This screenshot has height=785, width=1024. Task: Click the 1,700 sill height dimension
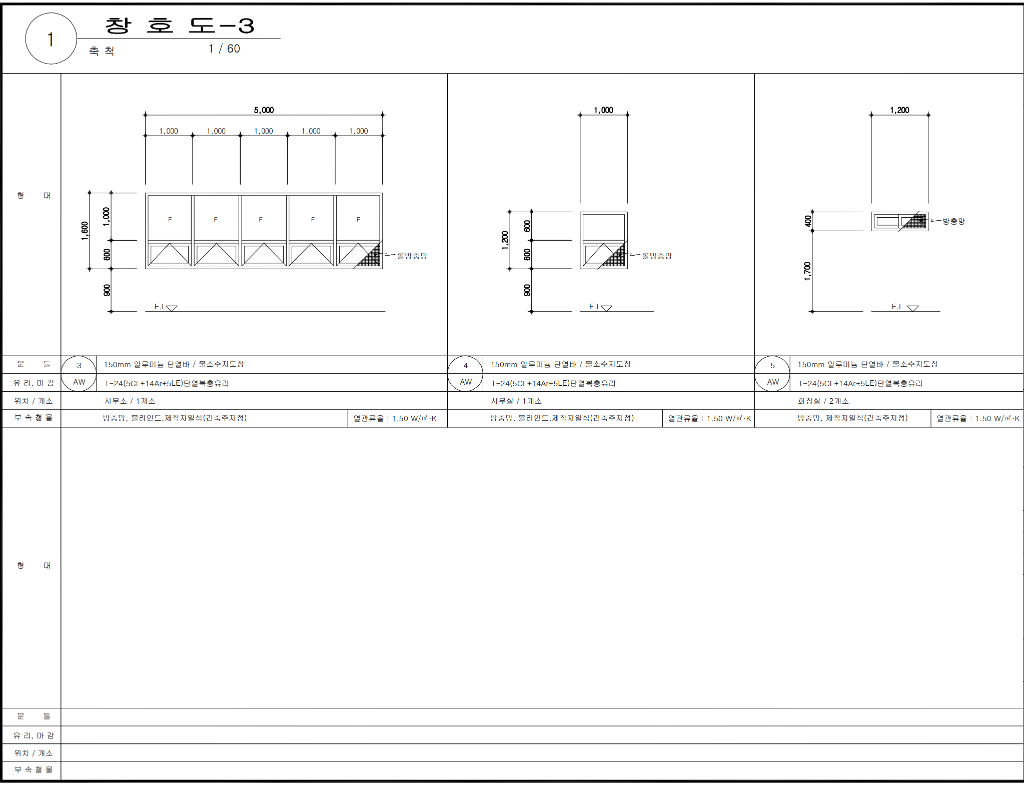(807, 271)
